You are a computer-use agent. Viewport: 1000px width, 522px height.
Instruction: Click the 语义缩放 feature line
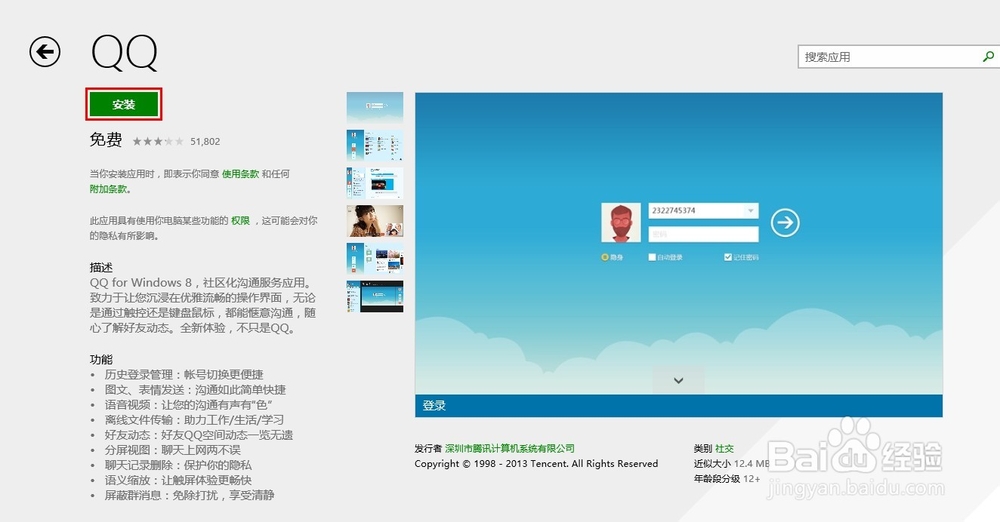[x=178, y=480]
